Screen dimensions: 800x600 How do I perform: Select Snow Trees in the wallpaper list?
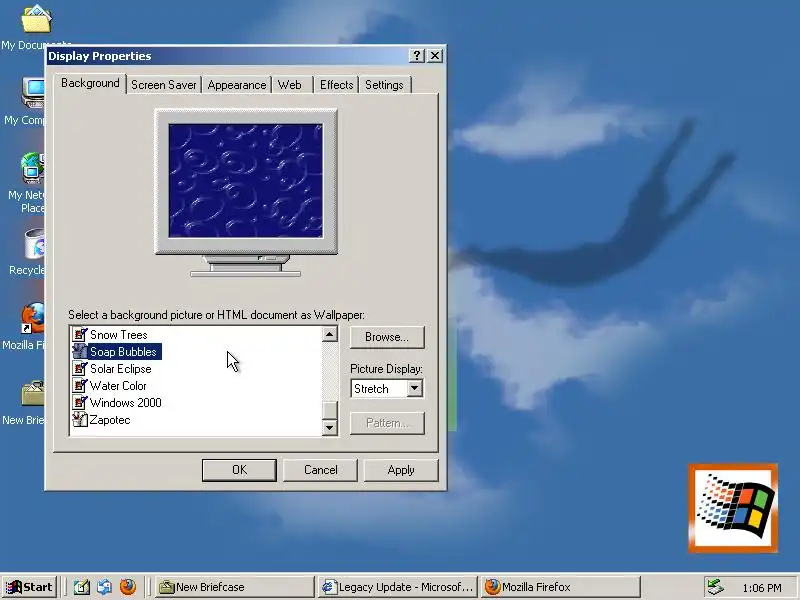(118, 335)
